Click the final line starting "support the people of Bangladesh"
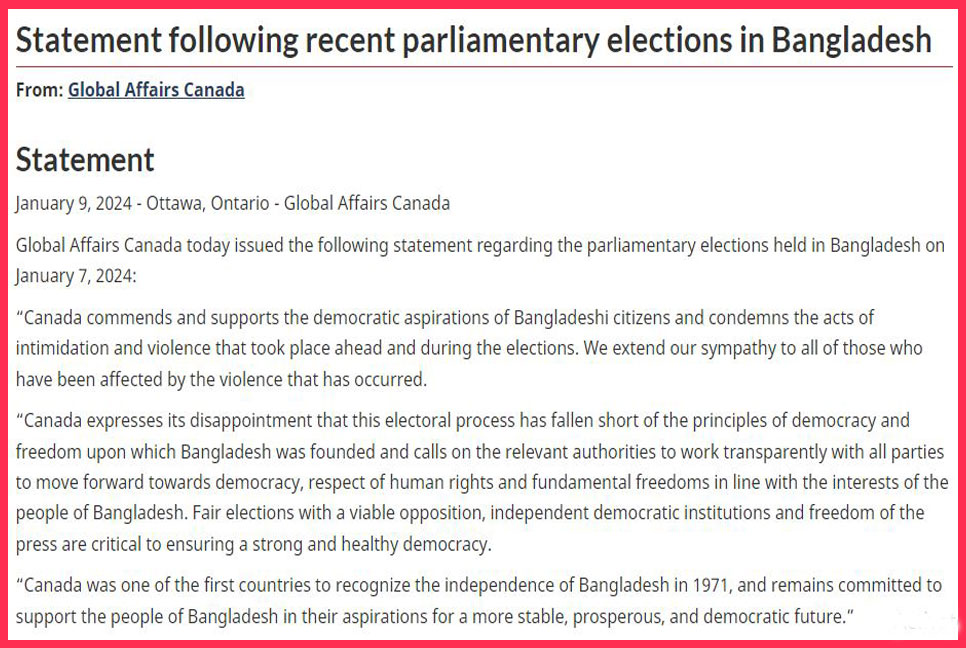This screenshot has width=966, height=648. click(435, 617)
